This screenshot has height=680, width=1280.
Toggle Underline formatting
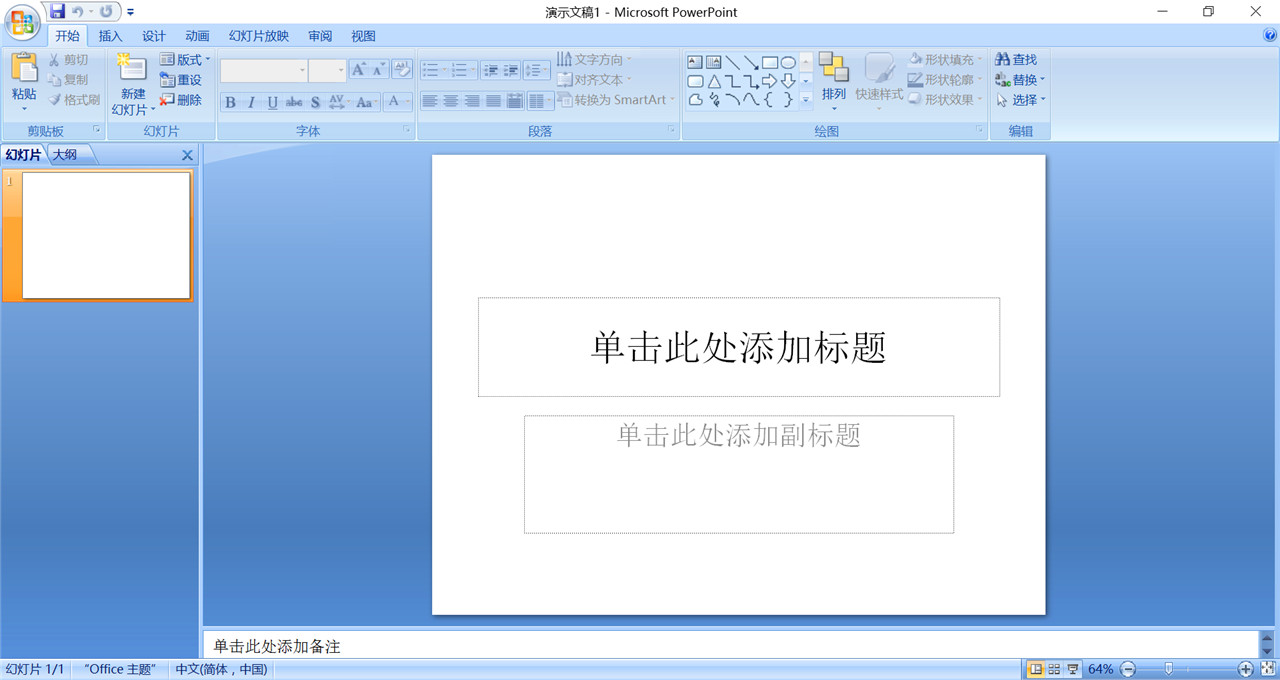[x=272, y=102]
